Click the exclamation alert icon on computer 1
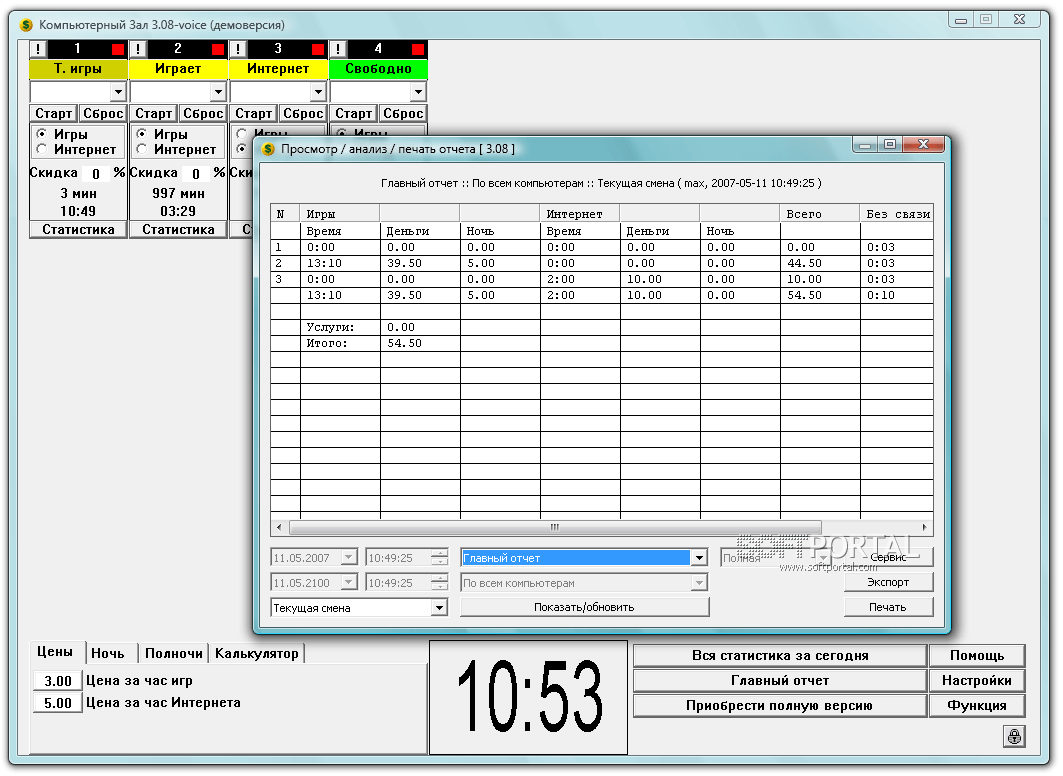This screenshot has height=776, width=1063. (x=38, y=49)
